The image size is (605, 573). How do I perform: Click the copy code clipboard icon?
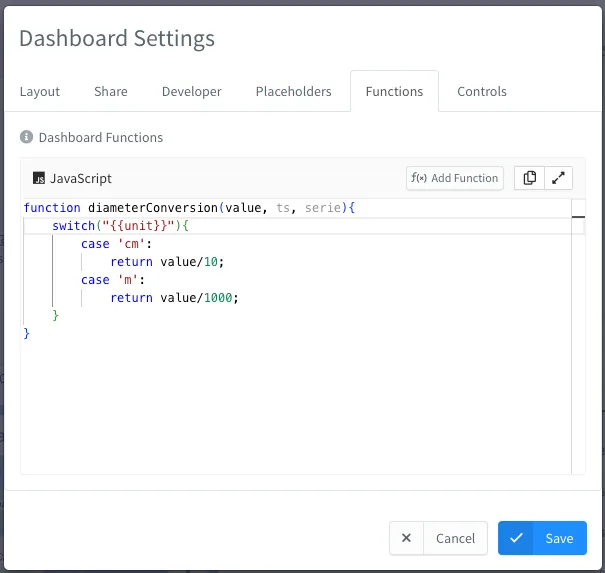529,178
